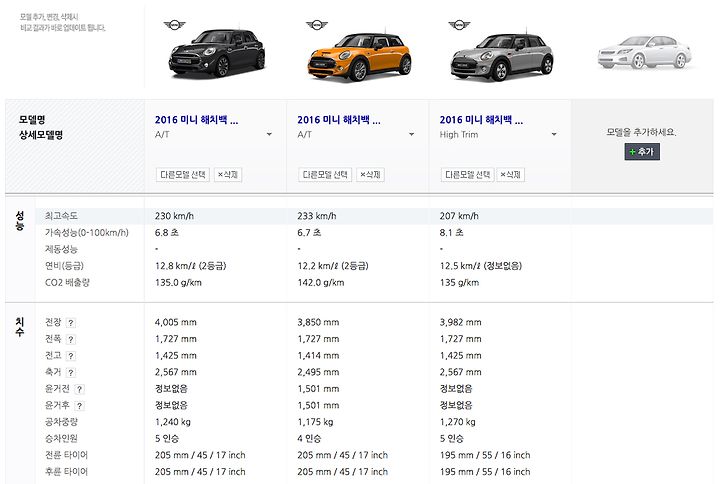Screen dimensions: 720x484
Task: Click the MINI logo above the black car
Action: click(174, 25)
